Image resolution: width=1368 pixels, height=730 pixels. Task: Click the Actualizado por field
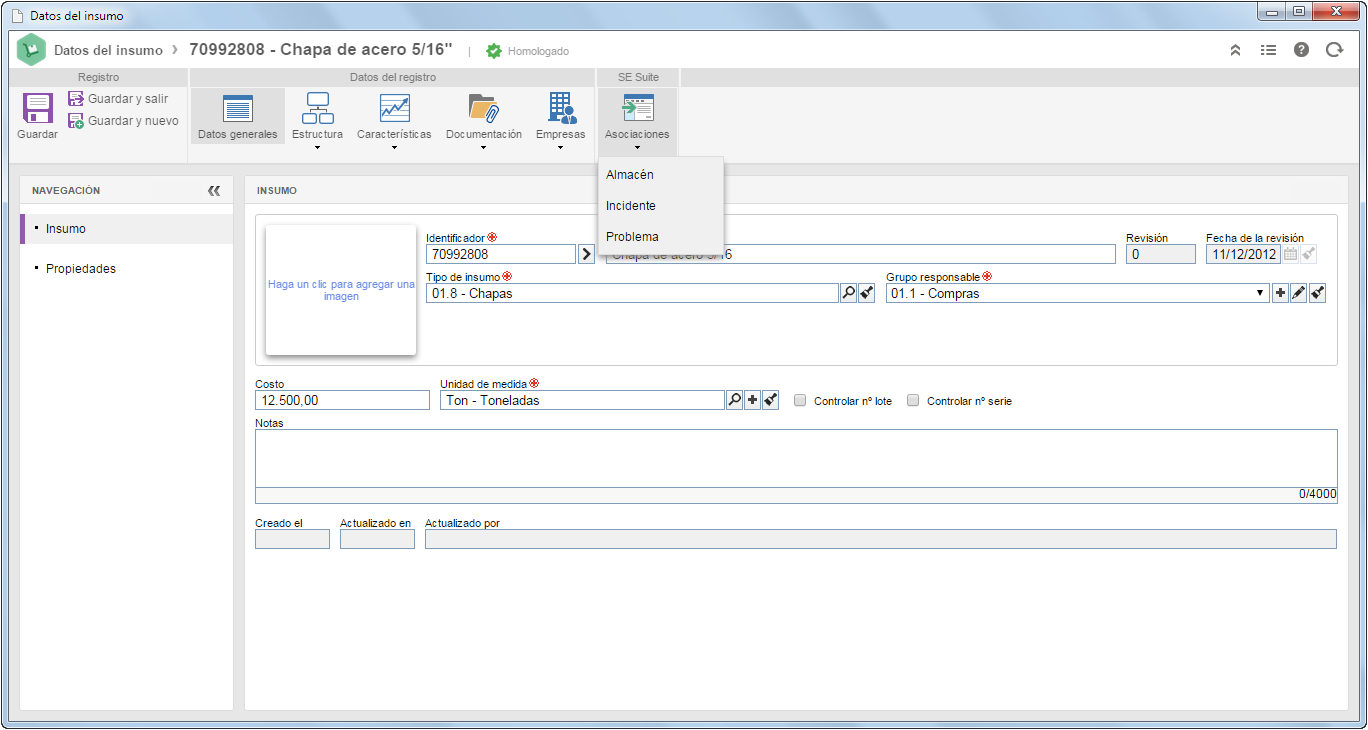[x=881, y=539]
